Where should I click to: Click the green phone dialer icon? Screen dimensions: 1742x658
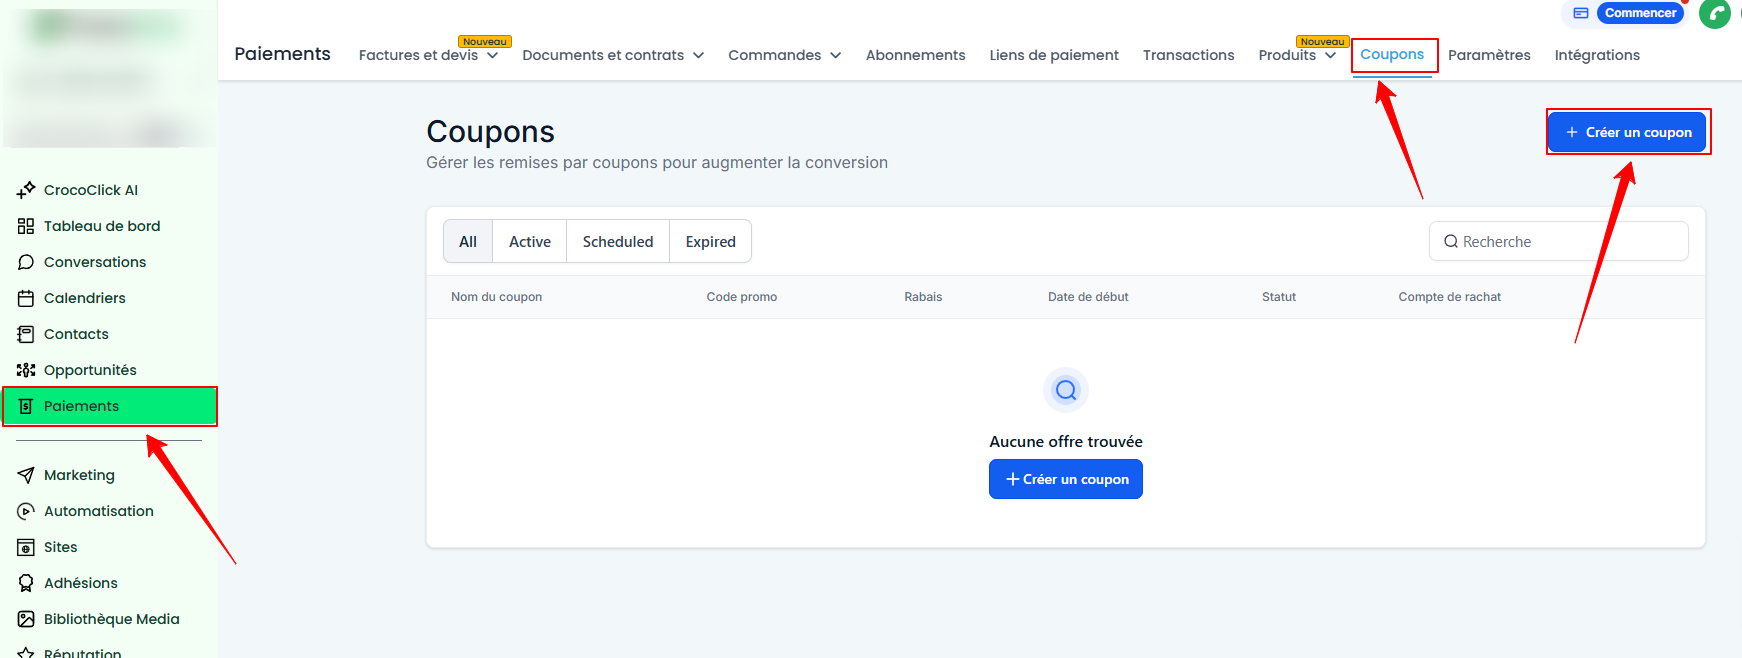click(1715, 13)
